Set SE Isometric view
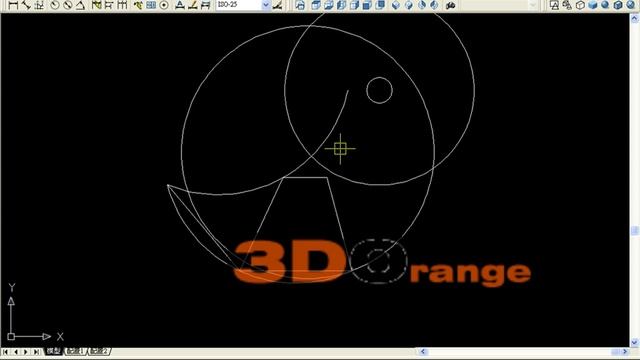The image size is (640, 360). (409, 5)
